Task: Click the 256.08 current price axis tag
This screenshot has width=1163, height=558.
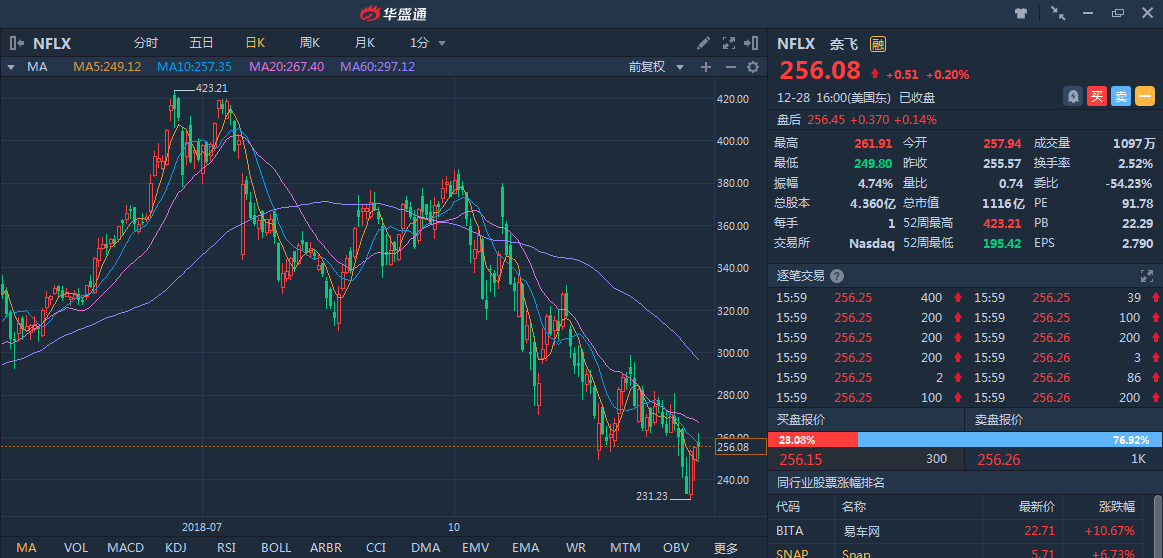Action: click(x=740, y=447)
